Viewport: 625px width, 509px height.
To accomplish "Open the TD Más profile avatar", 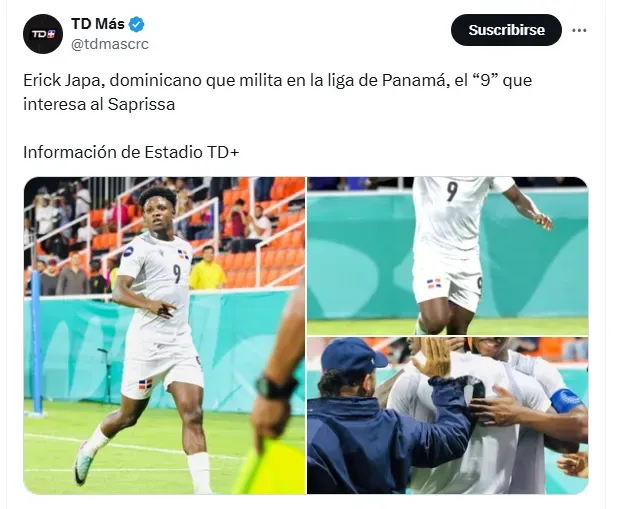I will [43, 34].
